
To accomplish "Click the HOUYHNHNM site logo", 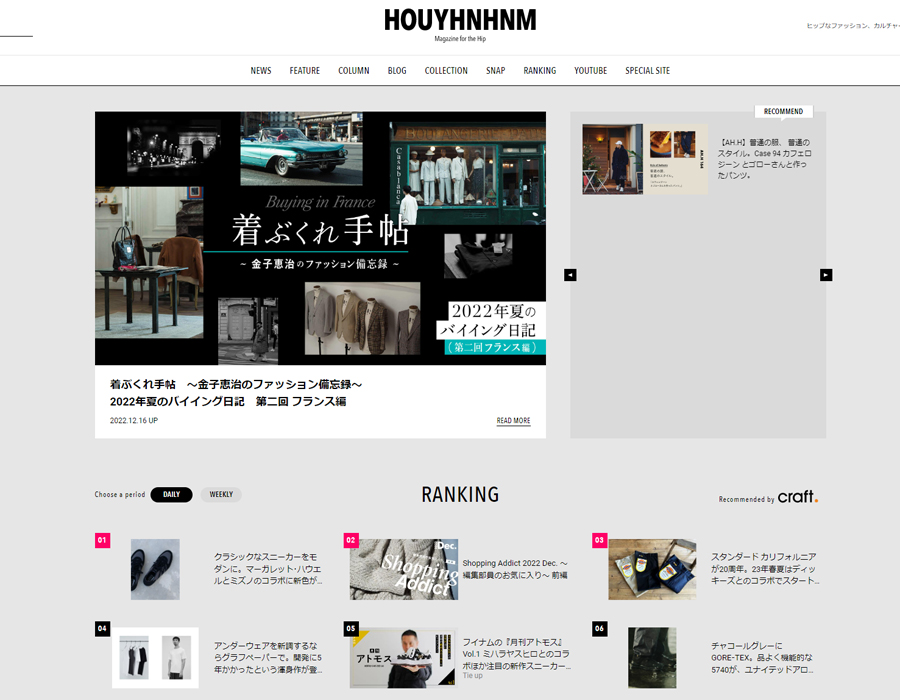I will [x=459, y=21].
